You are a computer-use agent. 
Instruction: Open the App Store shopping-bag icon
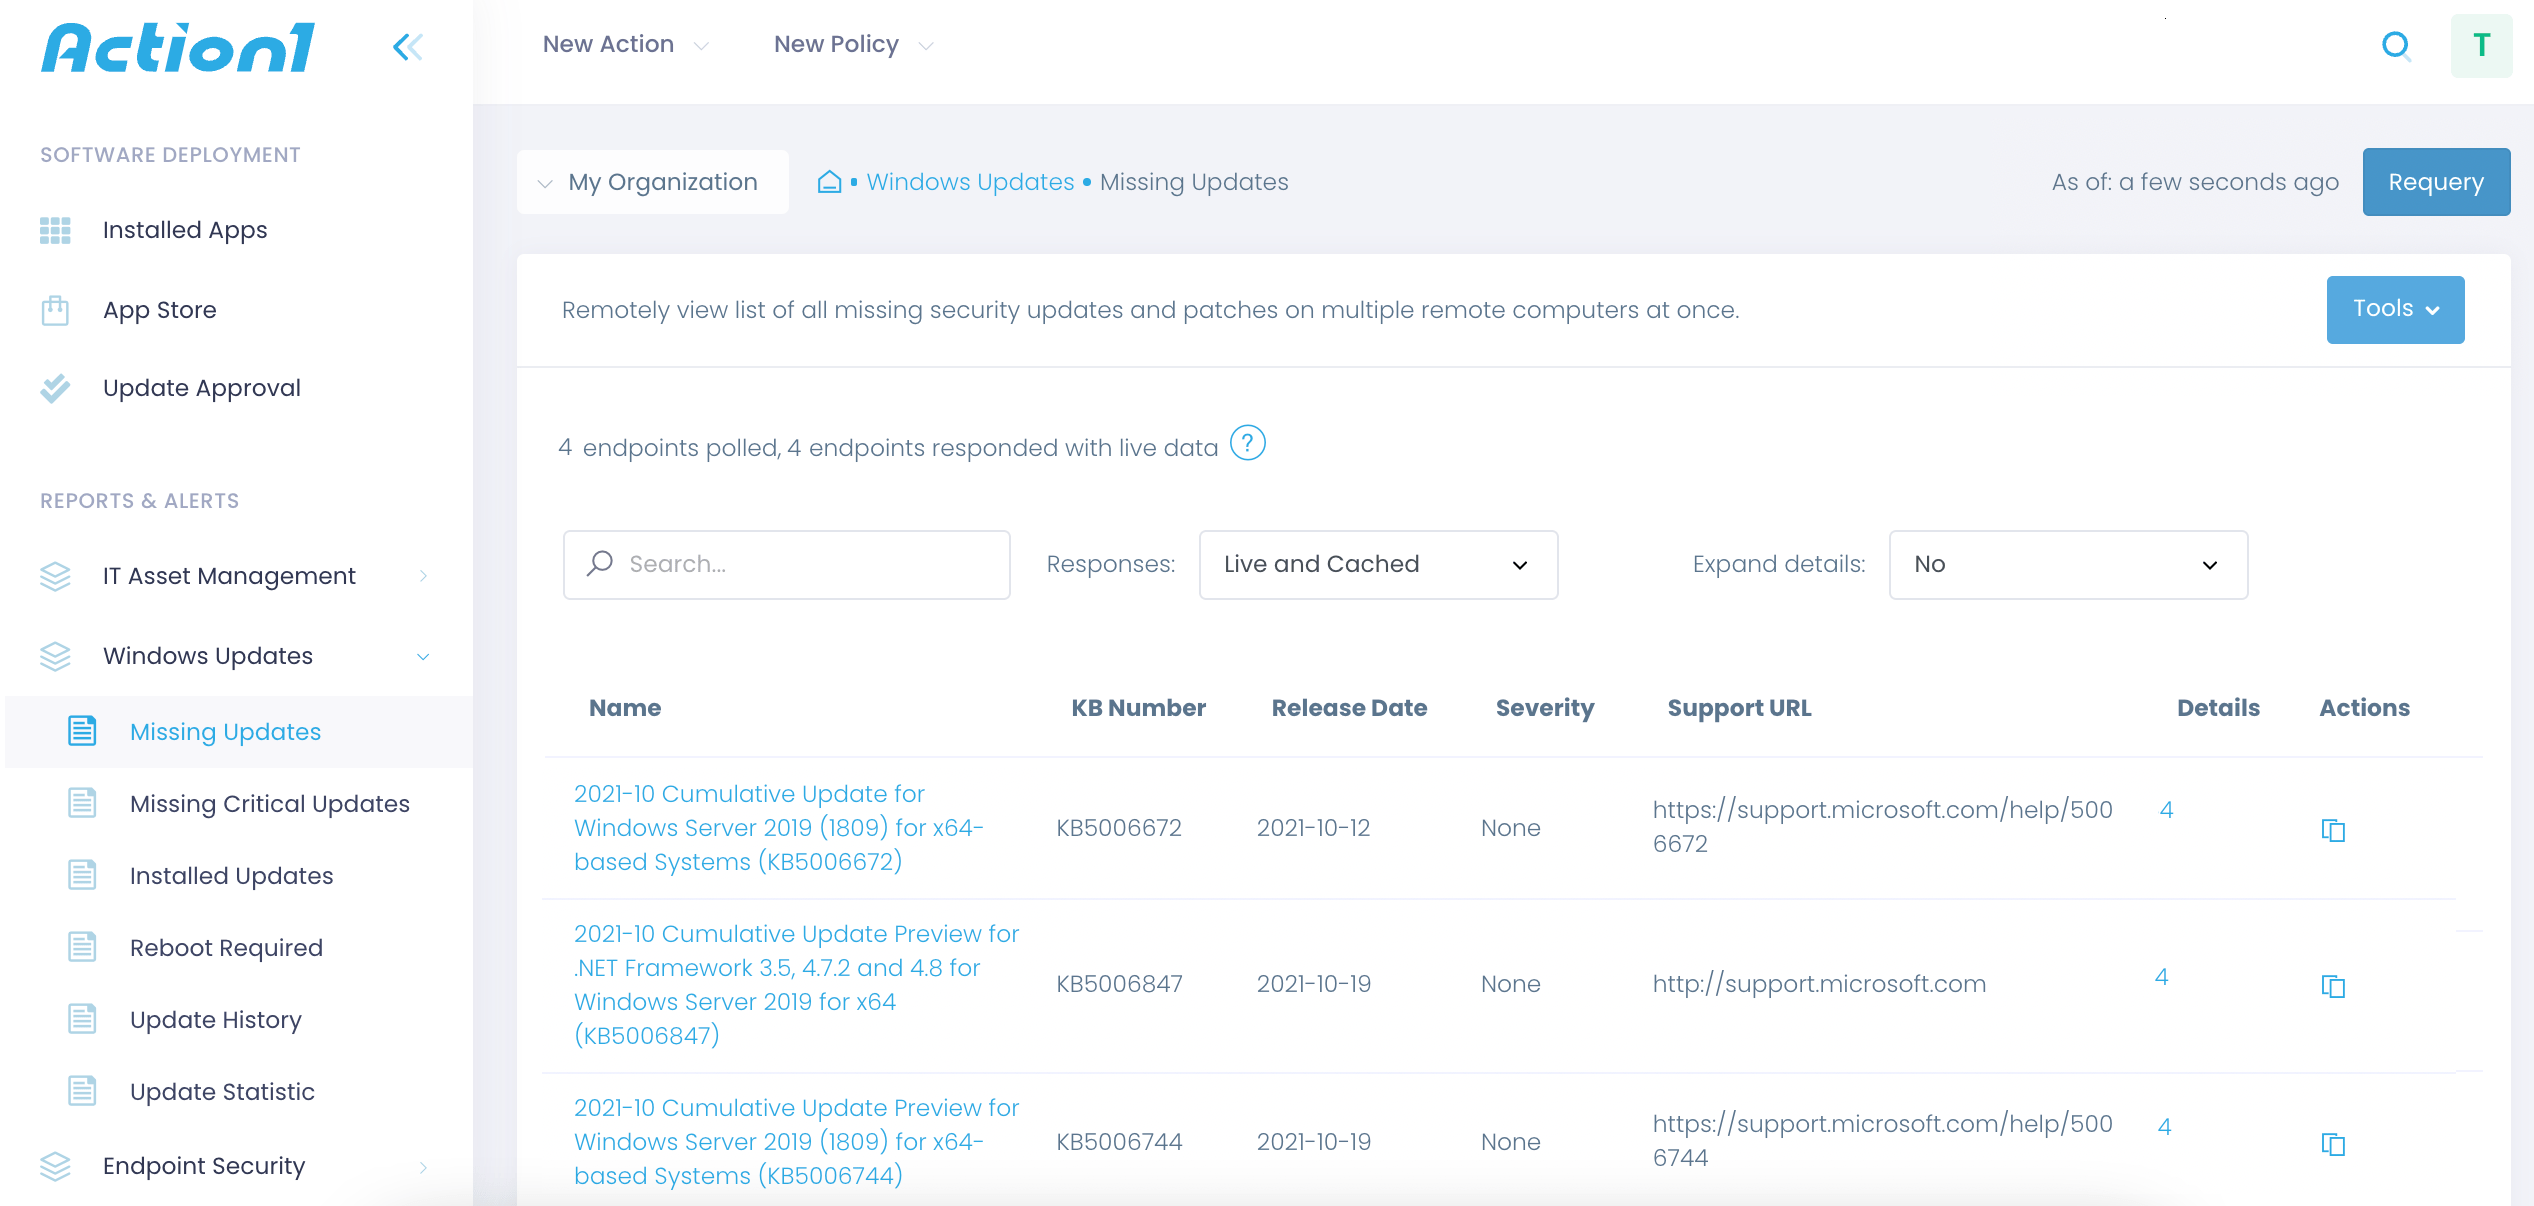tap(56, 310)
